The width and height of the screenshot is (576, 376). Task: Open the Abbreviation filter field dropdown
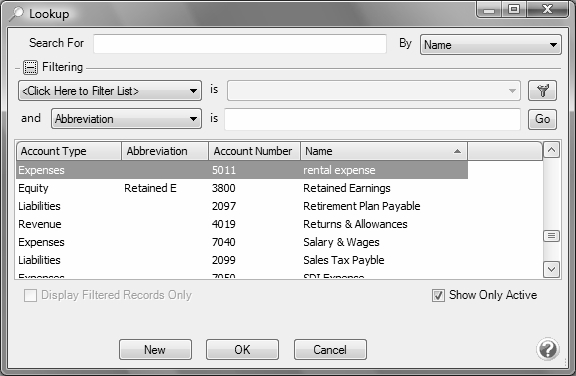pos(126,119)
